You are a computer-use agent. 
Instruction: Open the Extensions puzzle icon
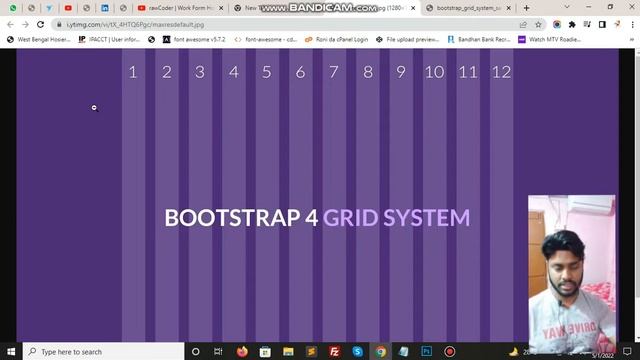(x=572, y=24)
